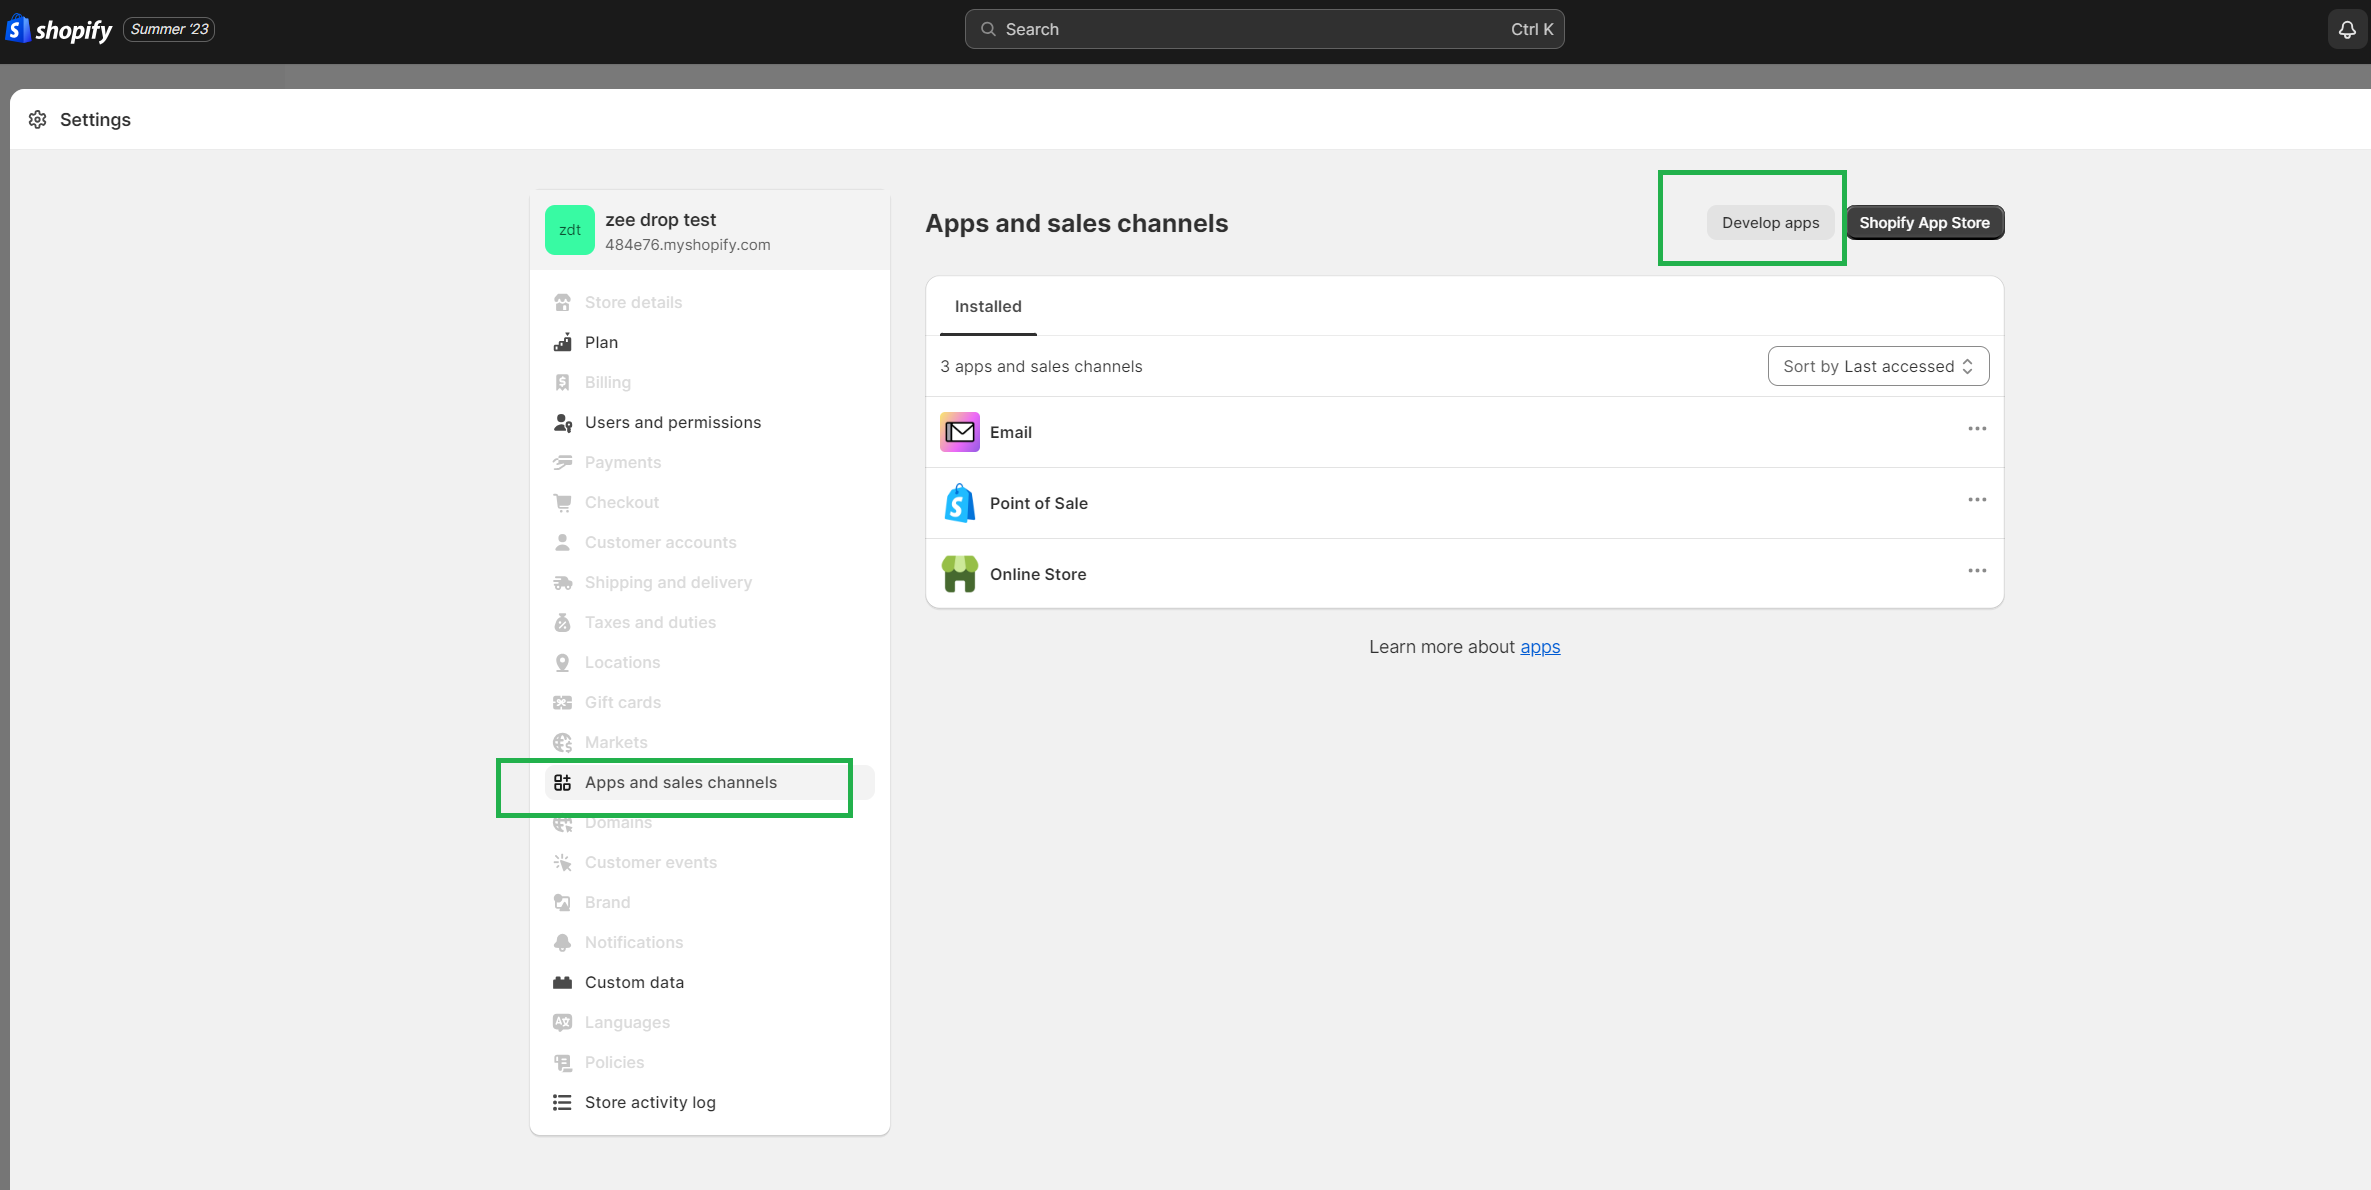Open Gift cards settings label

point(623,703)
